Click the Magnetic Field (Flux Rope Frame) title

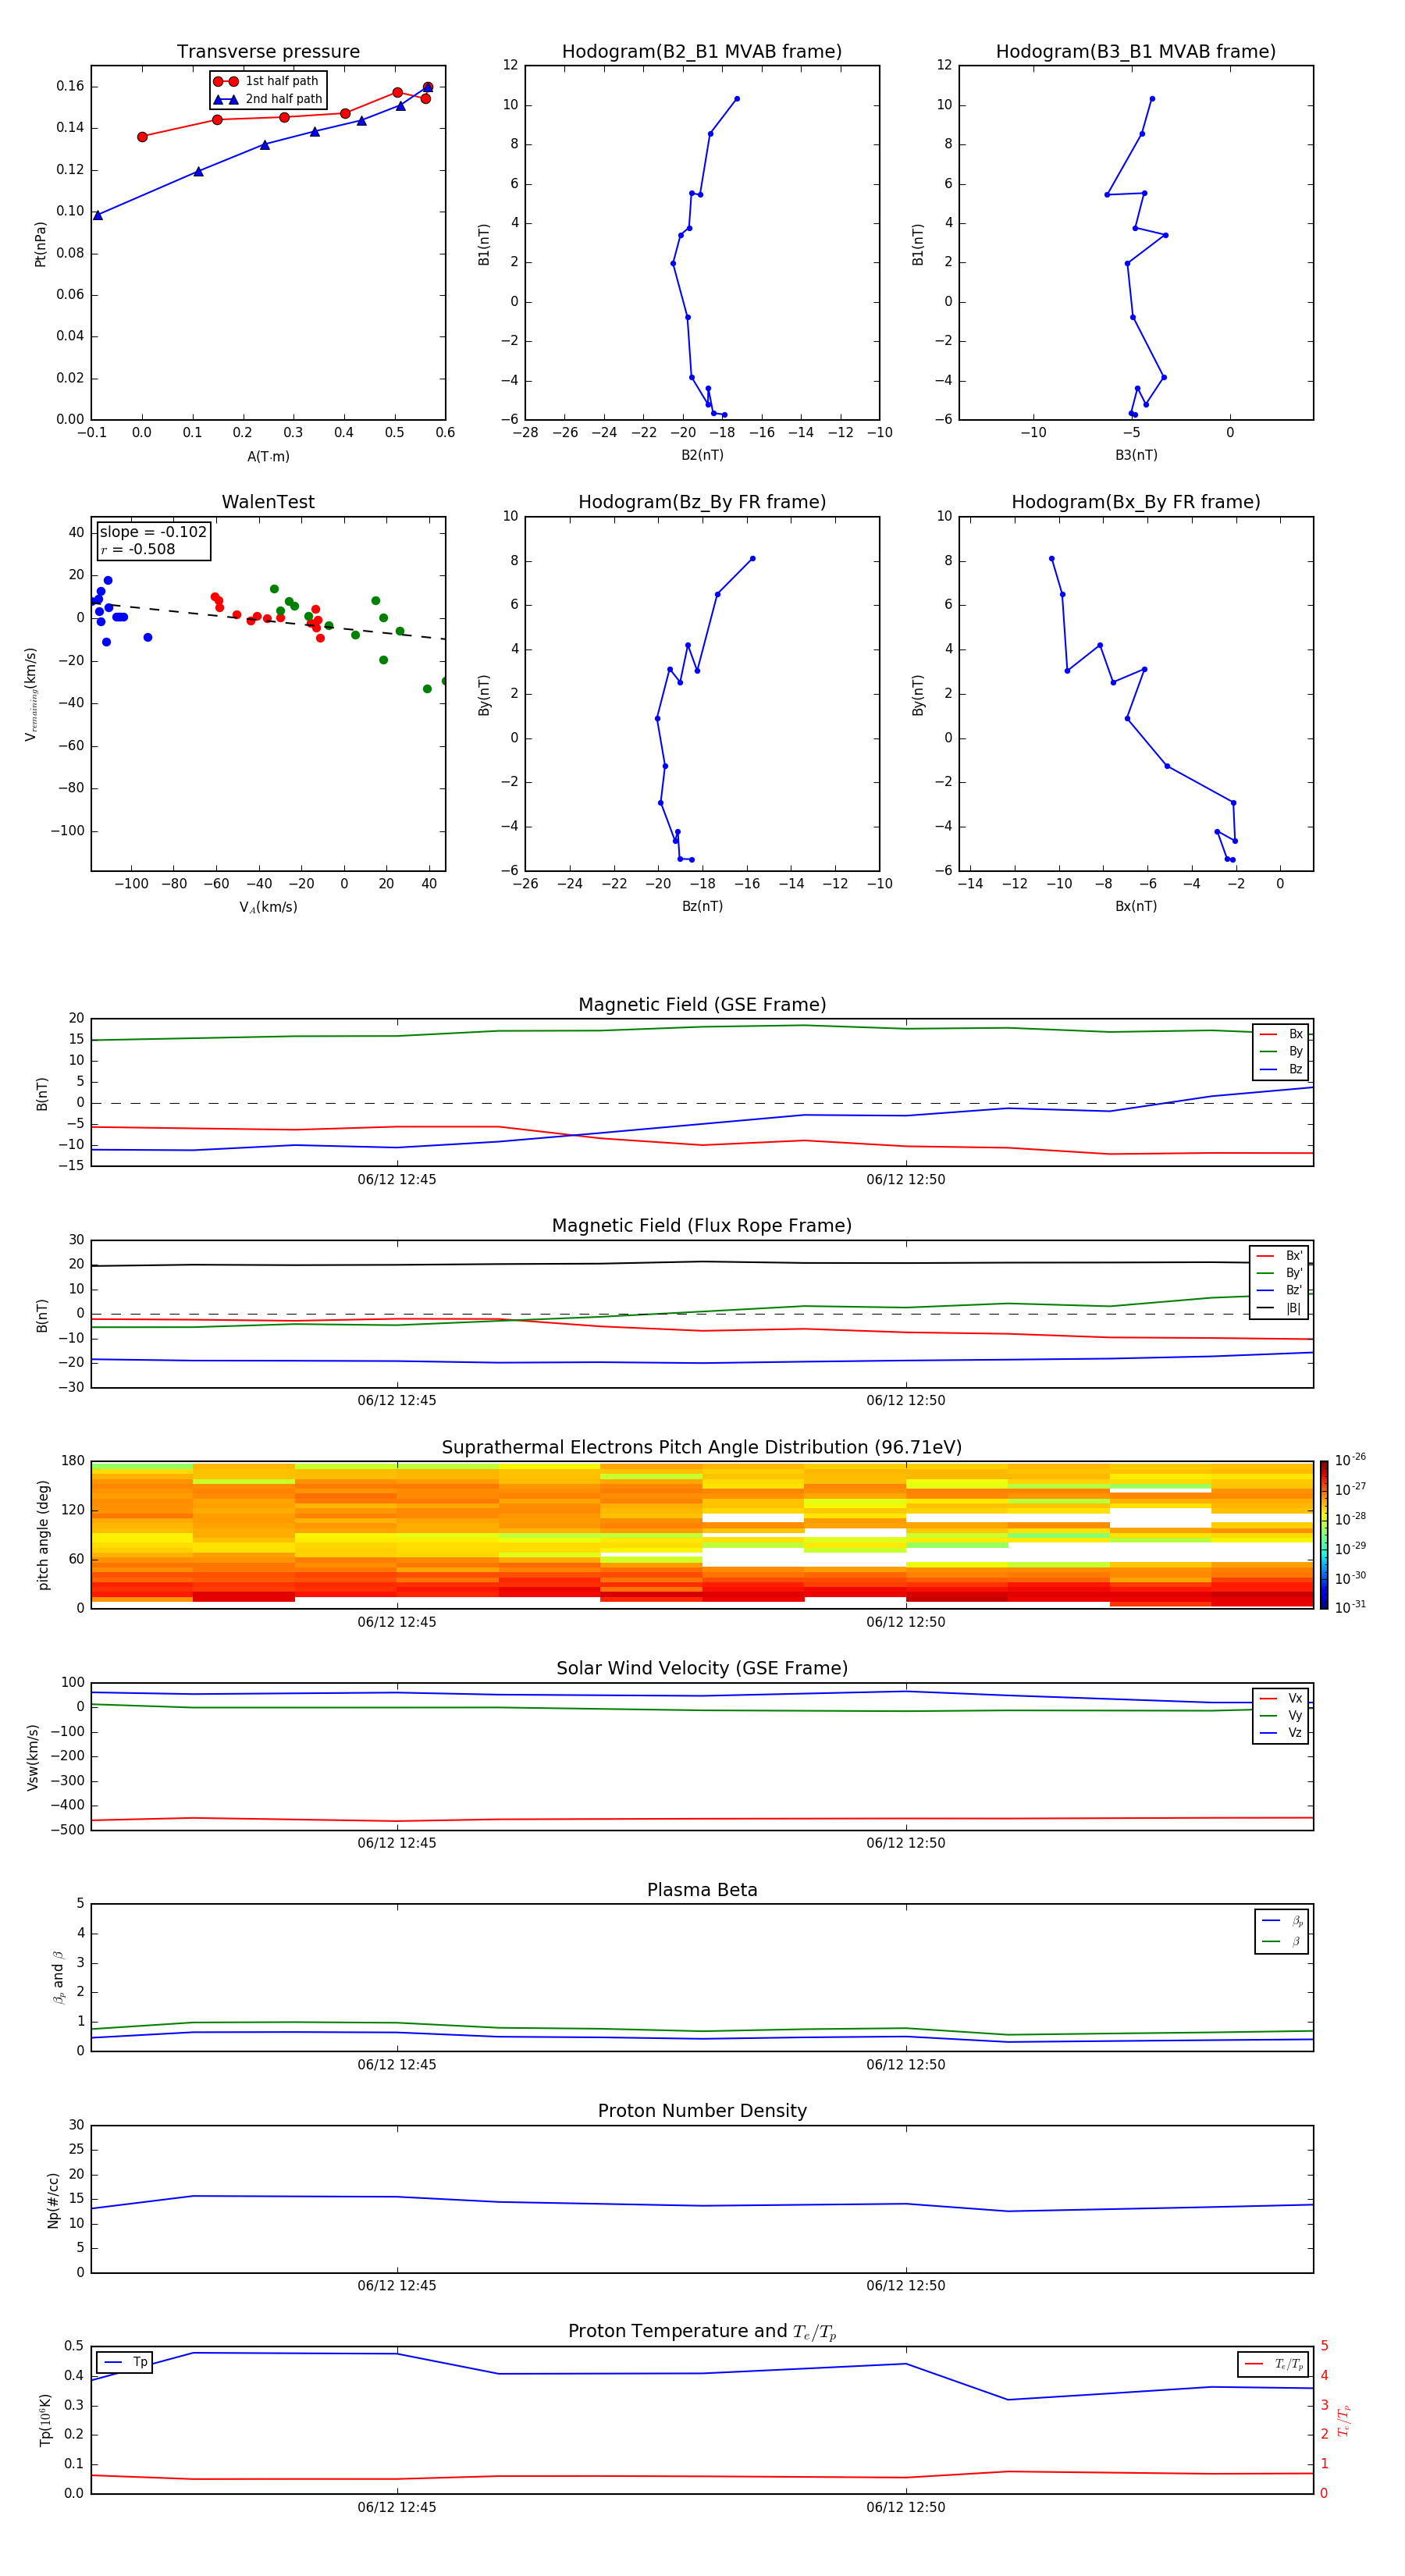pyautogui.click(x=702, y=1226)
